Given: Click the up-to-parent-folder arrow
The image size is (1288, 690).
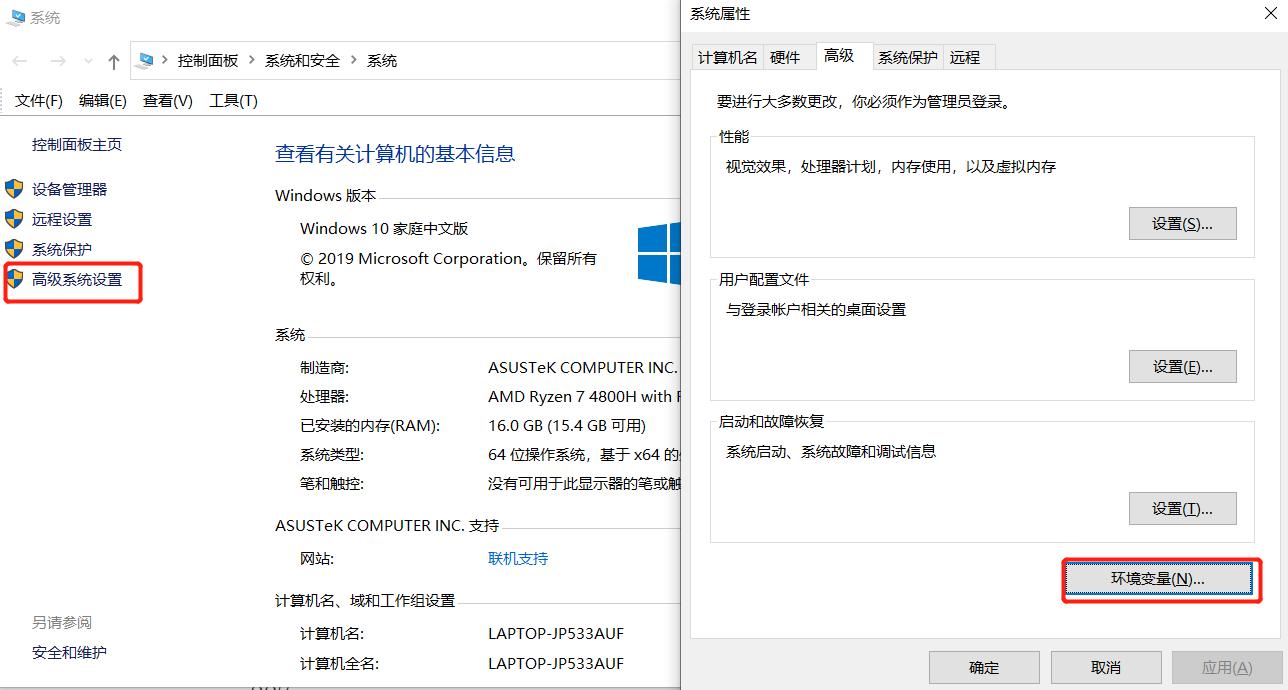Looking at the screenshot, I should tap(114, 60).
